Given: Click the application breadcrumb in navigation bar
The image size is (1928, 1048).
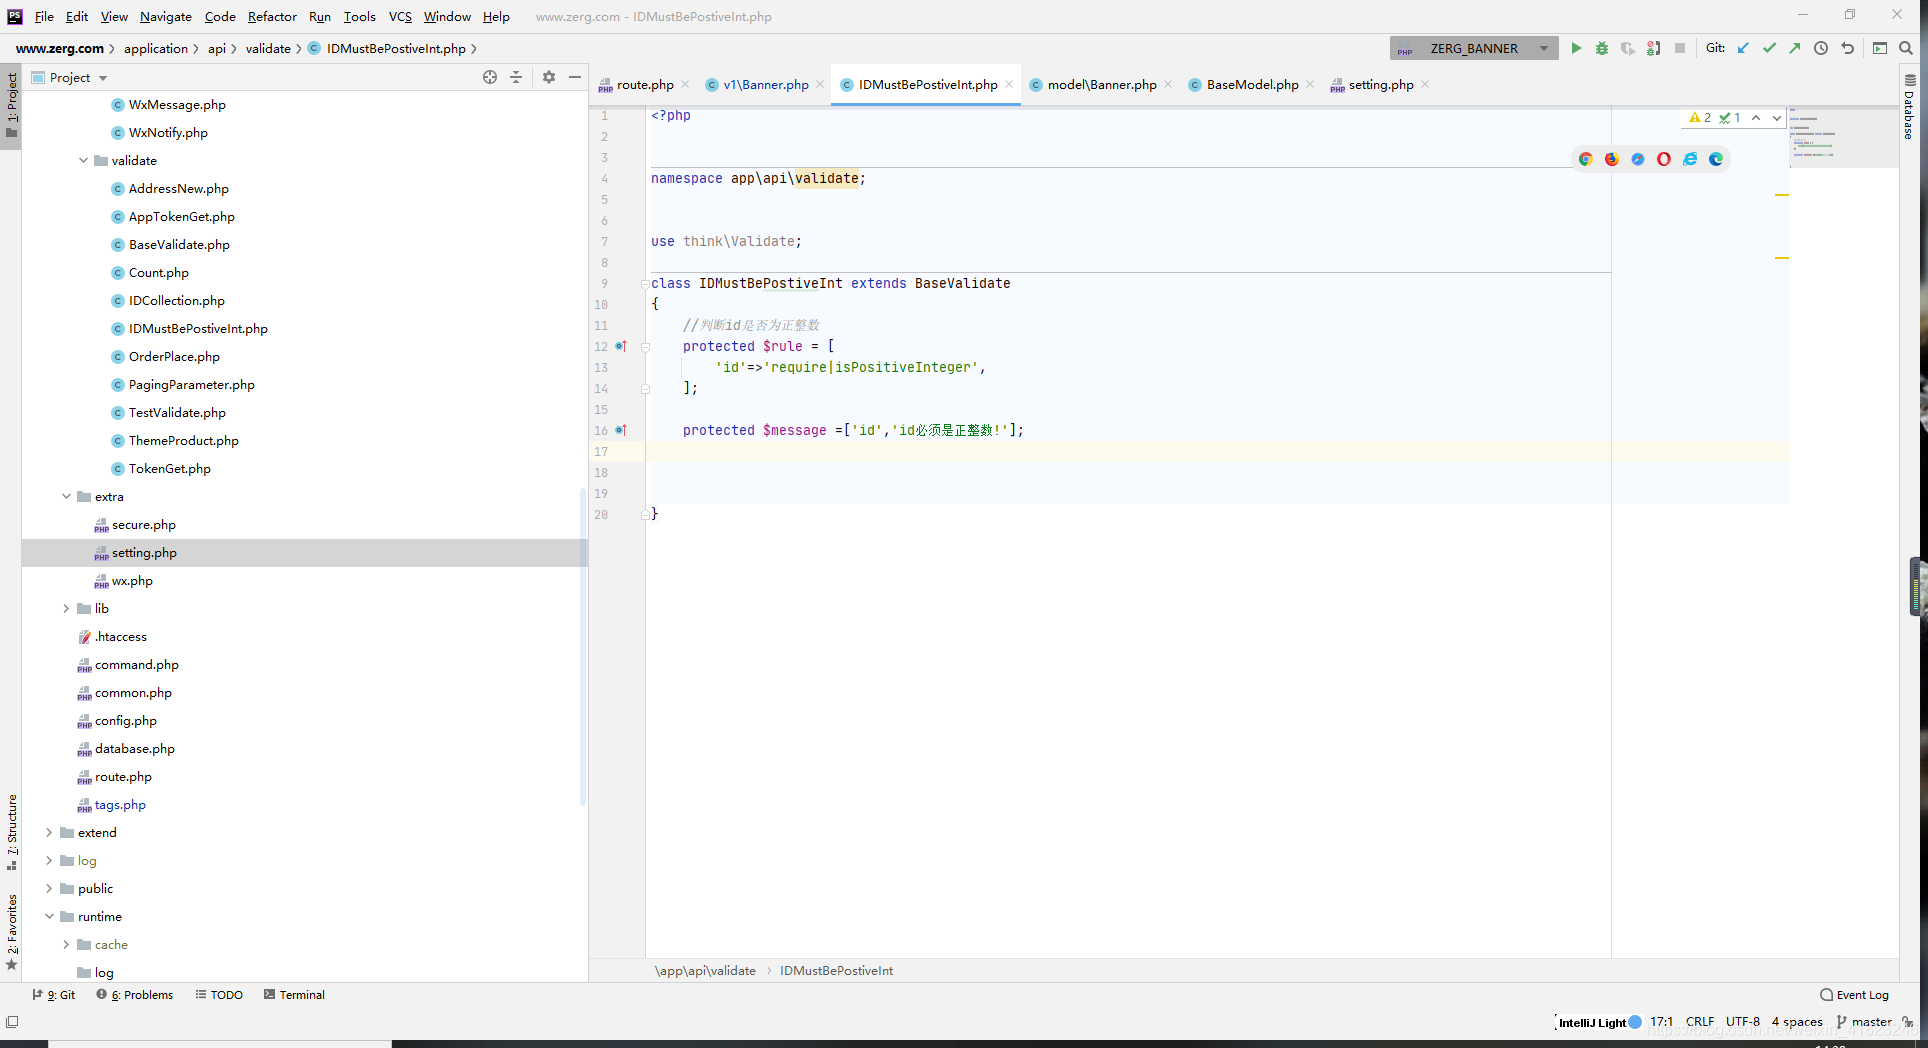Looking at the screenshot, I should tap(156, 48).
